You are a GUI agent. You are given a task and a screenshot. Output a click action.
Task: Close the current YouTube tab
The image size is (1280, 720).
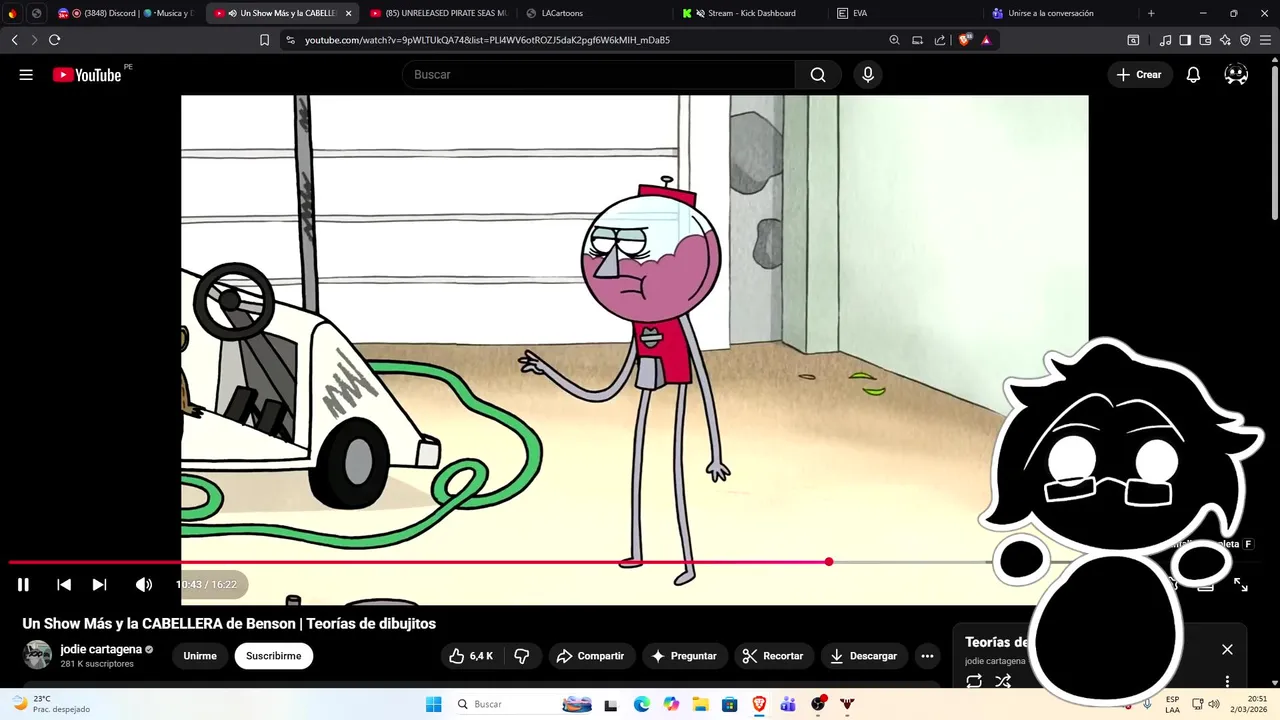pos(348,13)
